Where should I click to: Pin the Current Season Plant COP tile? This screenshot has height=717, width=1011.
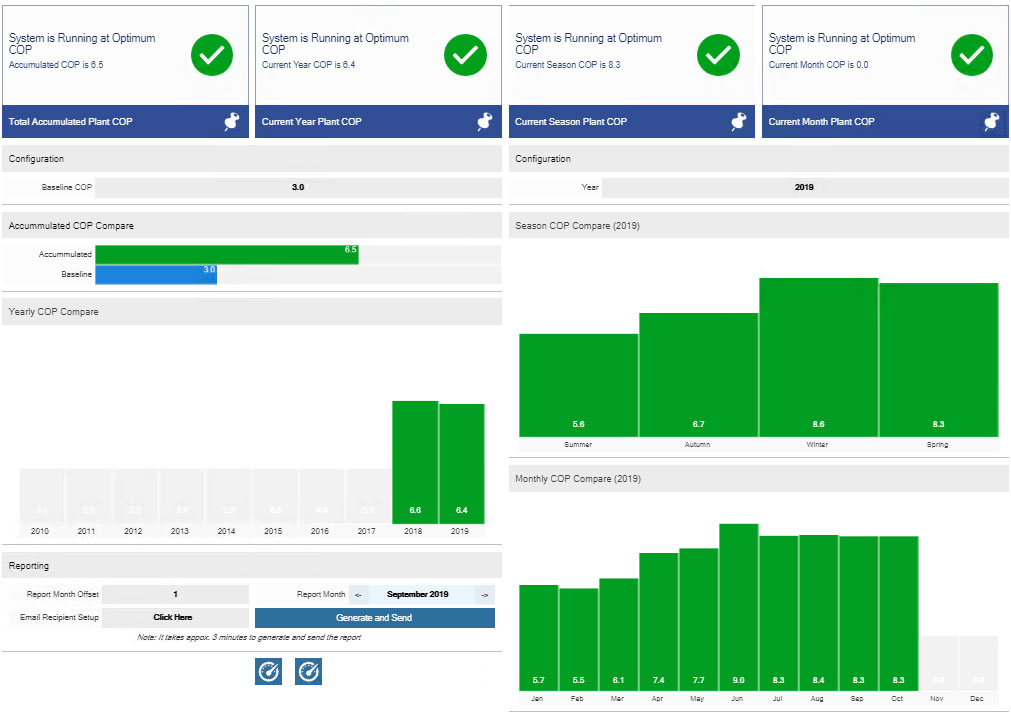click(x=739, y=122)
